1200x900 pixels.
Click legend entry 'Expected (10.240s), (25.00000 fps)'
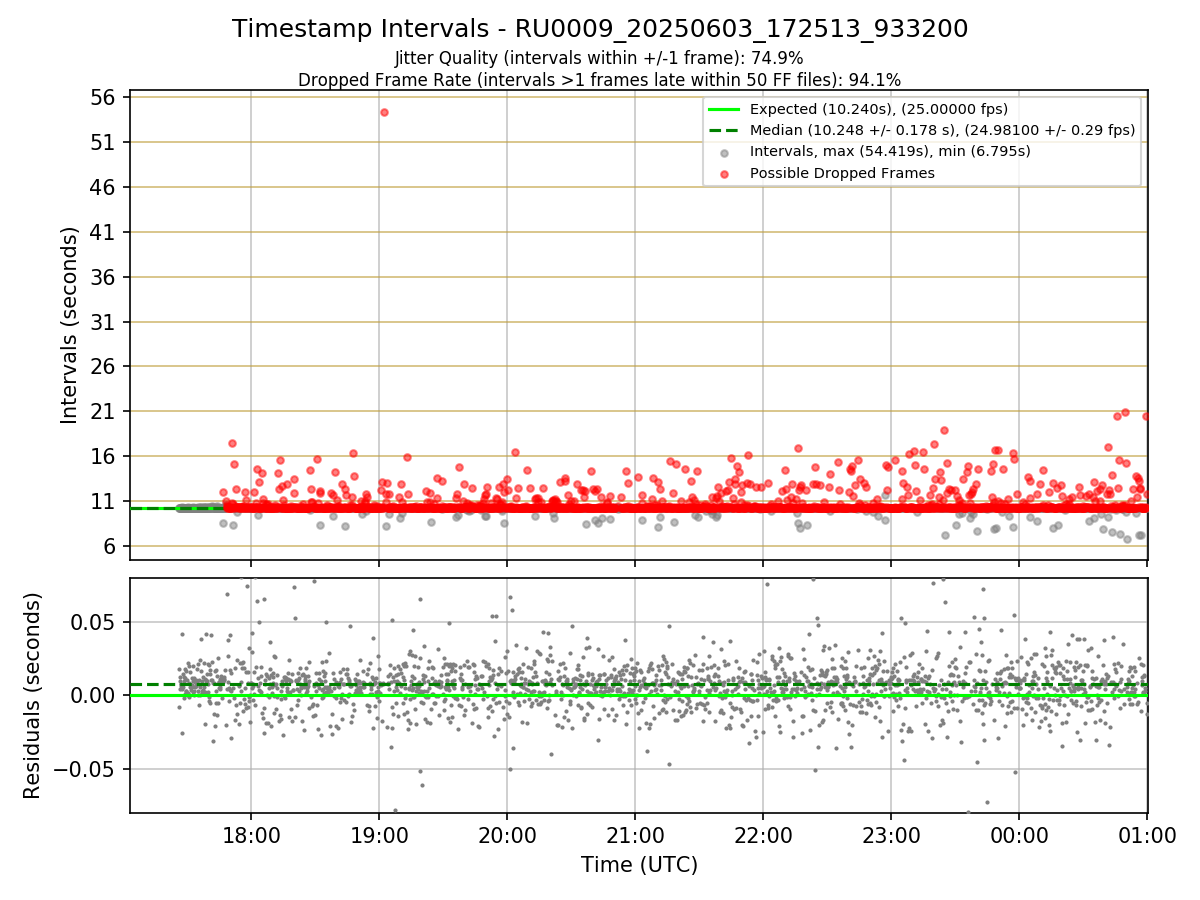[x=879, y=109]
